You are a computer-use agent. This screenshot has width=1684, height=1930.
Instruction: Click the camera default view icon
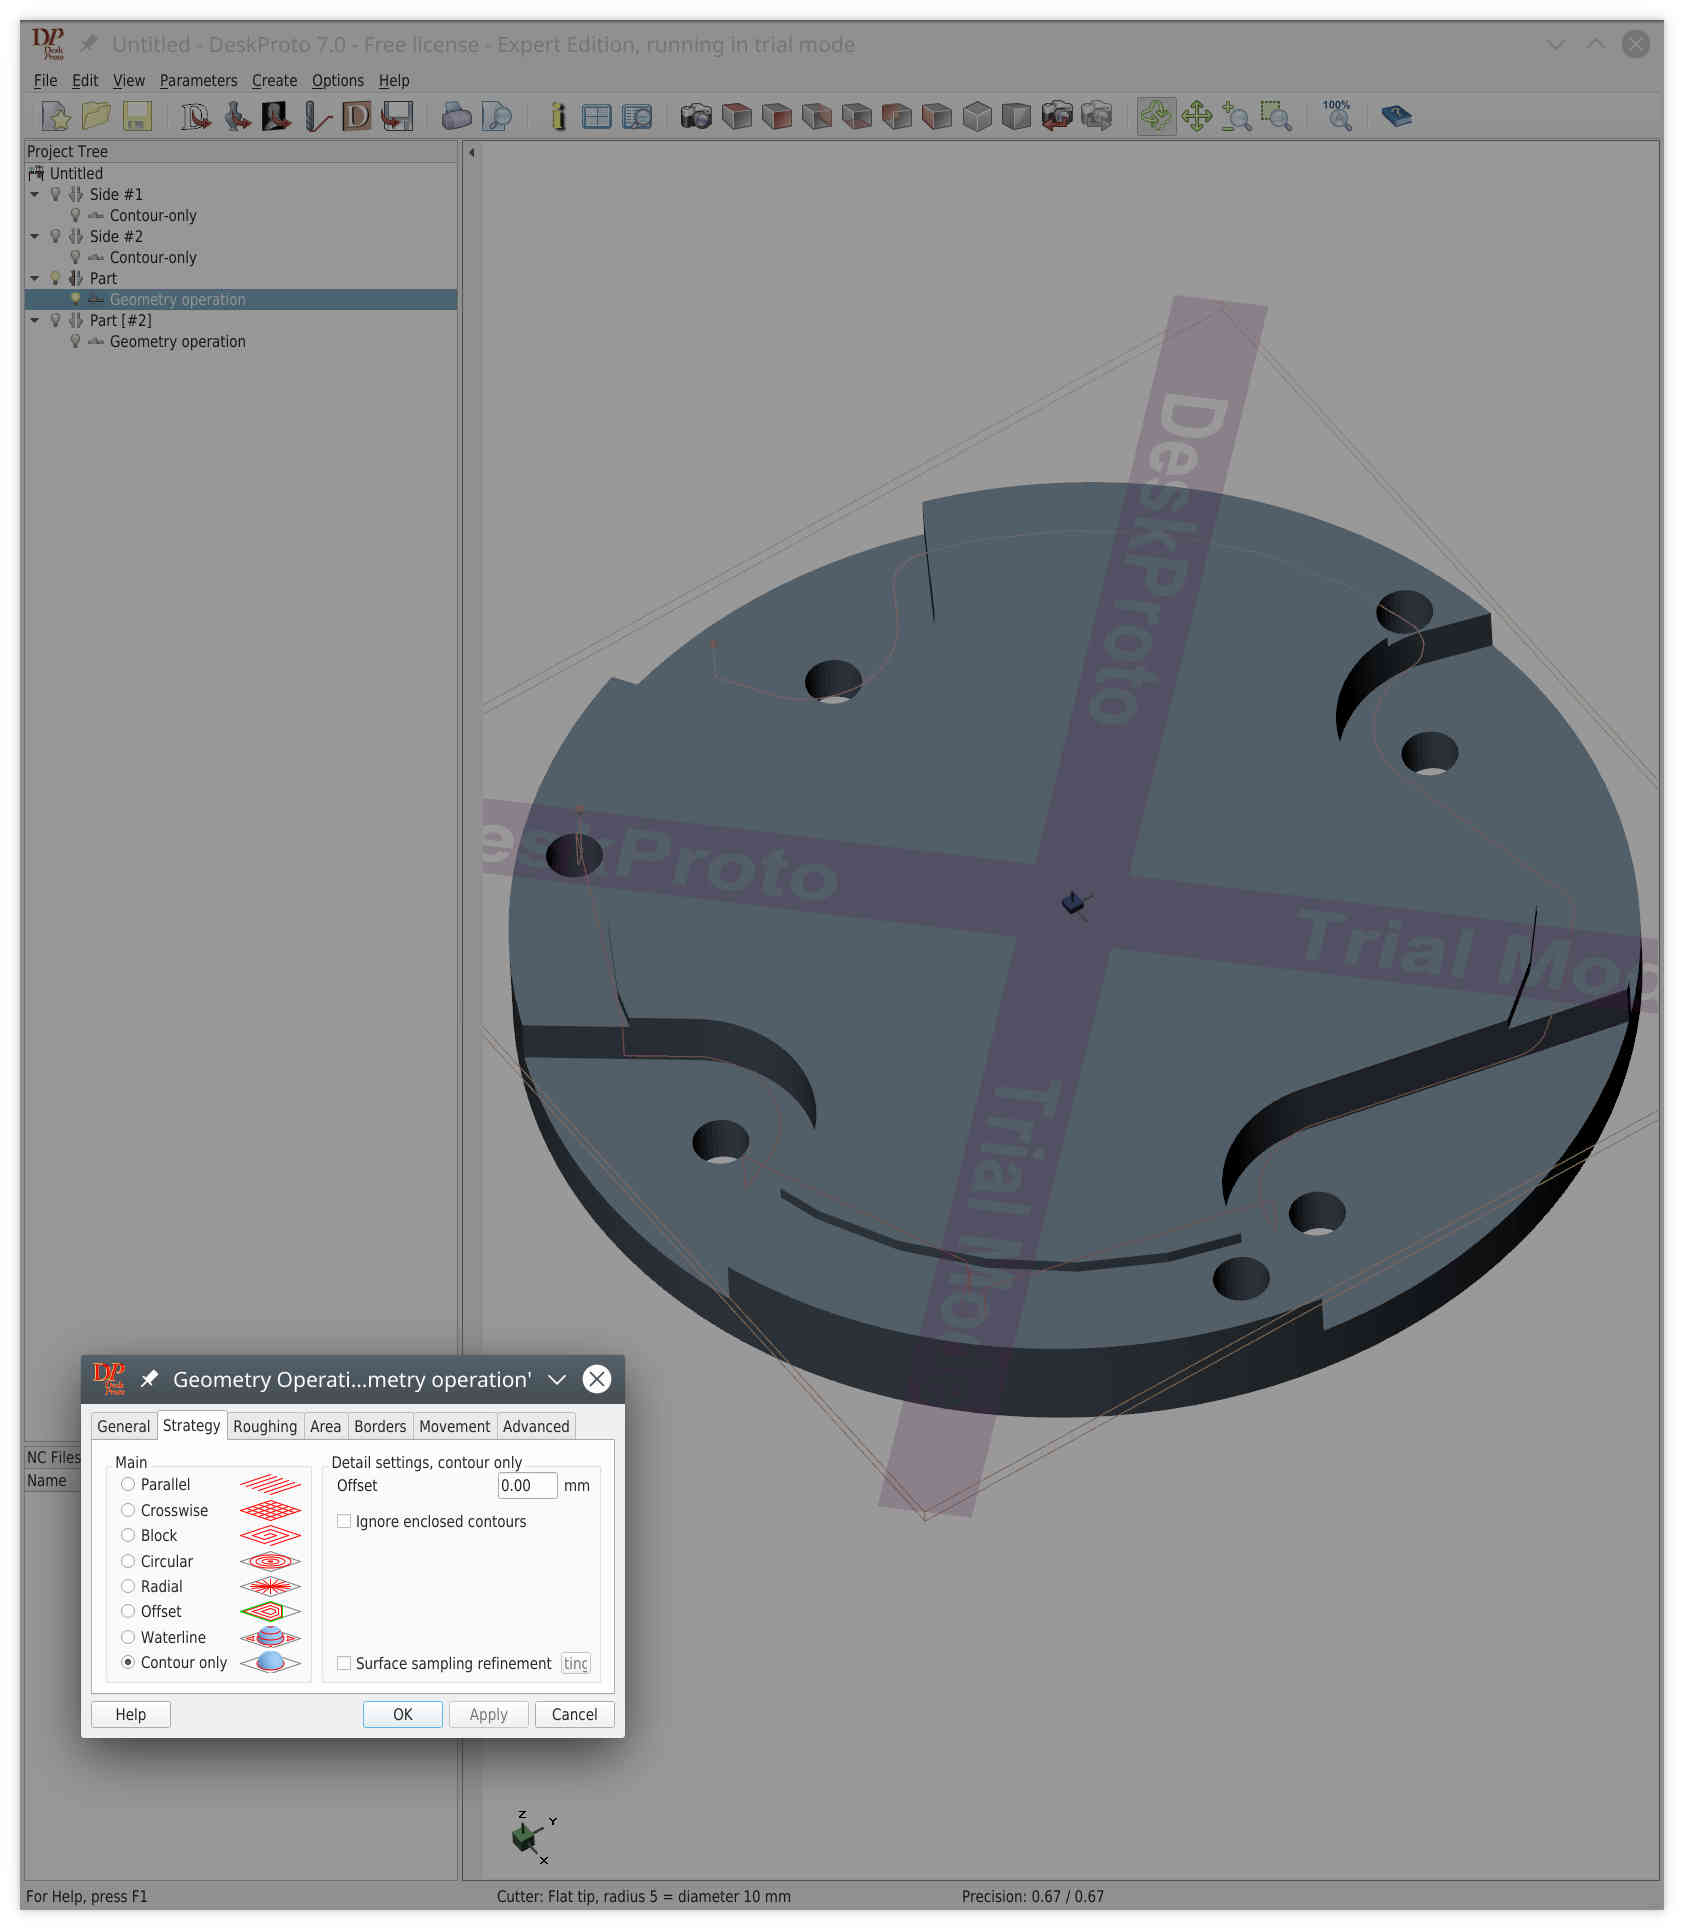(x=697, y=116)
